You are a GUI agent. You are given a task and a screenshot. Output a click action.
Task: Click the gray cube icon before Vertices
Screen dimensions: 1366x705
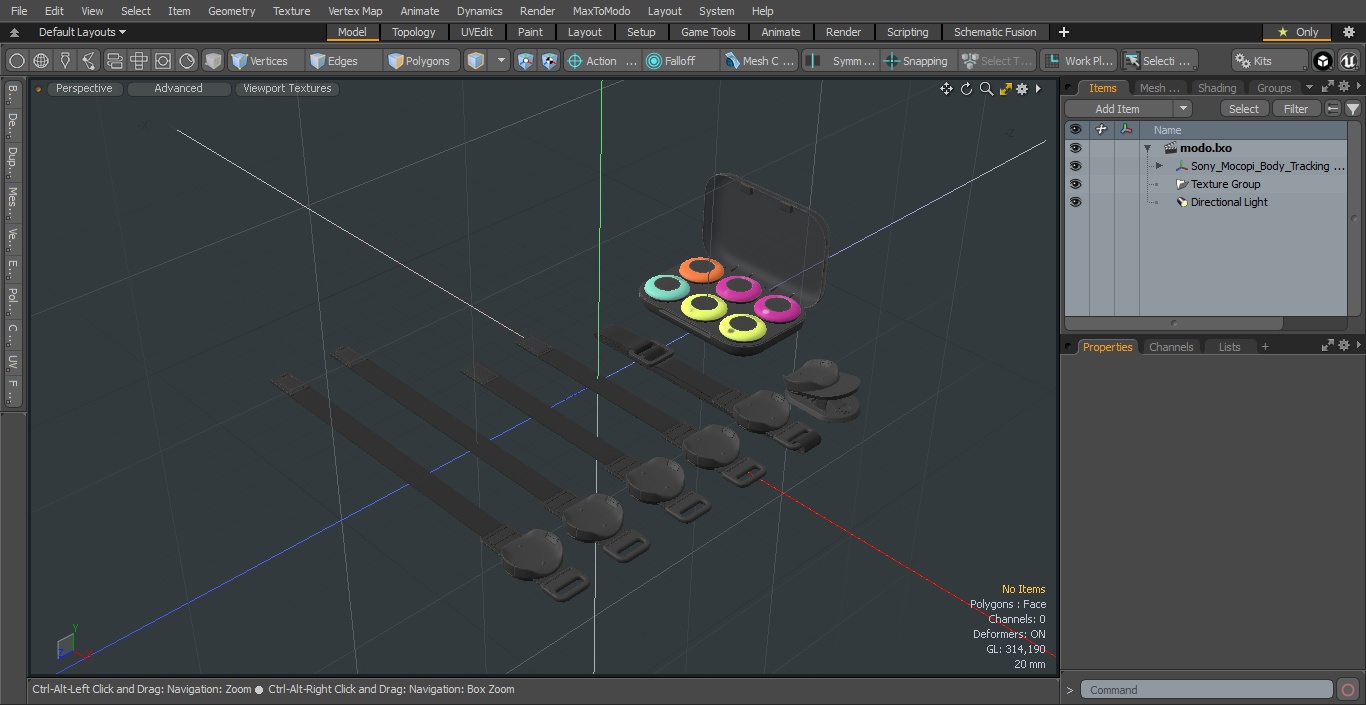213,61
